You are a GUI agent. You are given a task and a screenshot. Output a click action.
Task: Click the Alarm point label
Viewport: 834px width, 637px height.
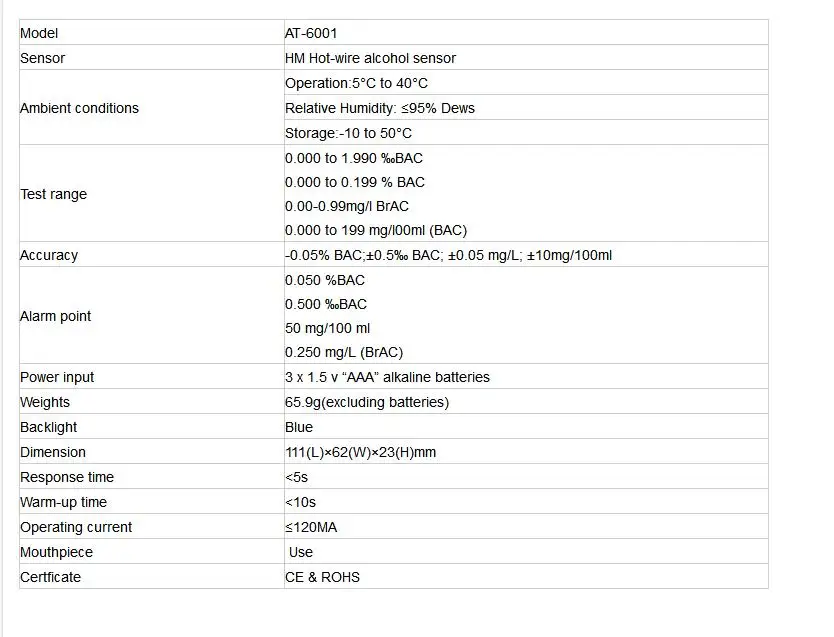point(55,316)
